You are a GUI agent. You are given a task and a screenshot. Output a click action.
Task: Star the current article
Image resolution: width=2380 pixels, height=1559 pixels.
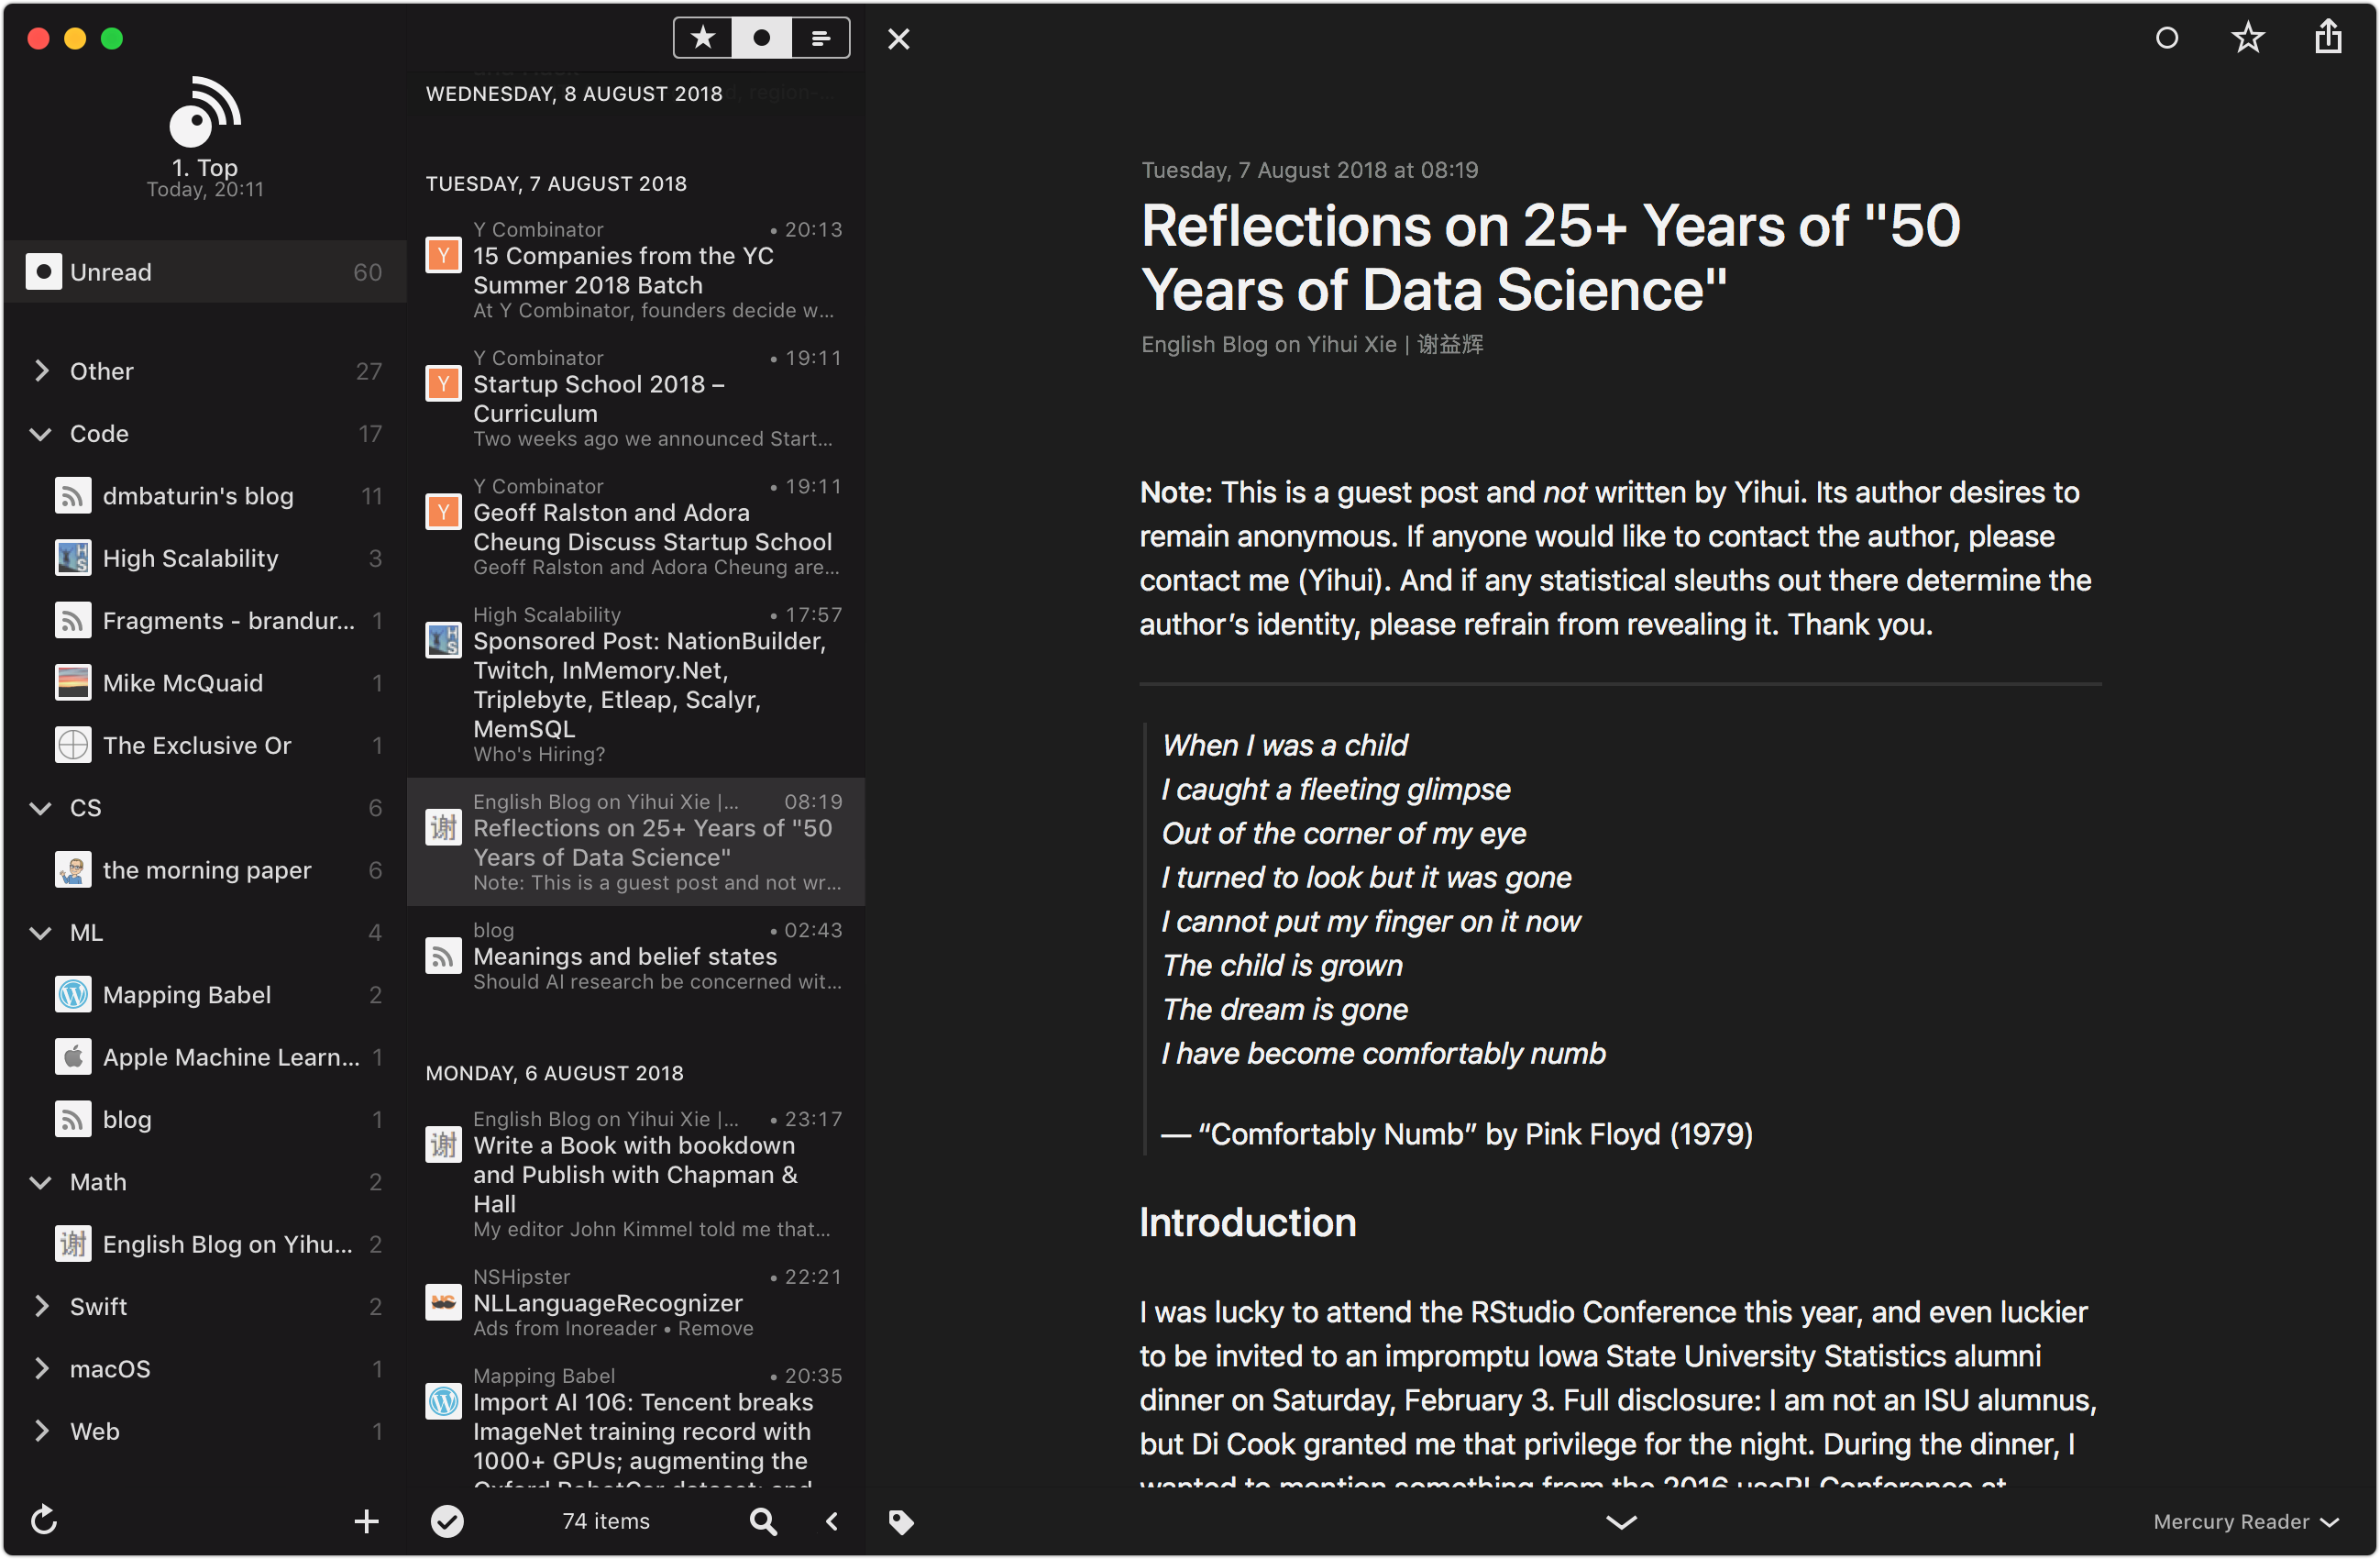[x=2247, y=38]
